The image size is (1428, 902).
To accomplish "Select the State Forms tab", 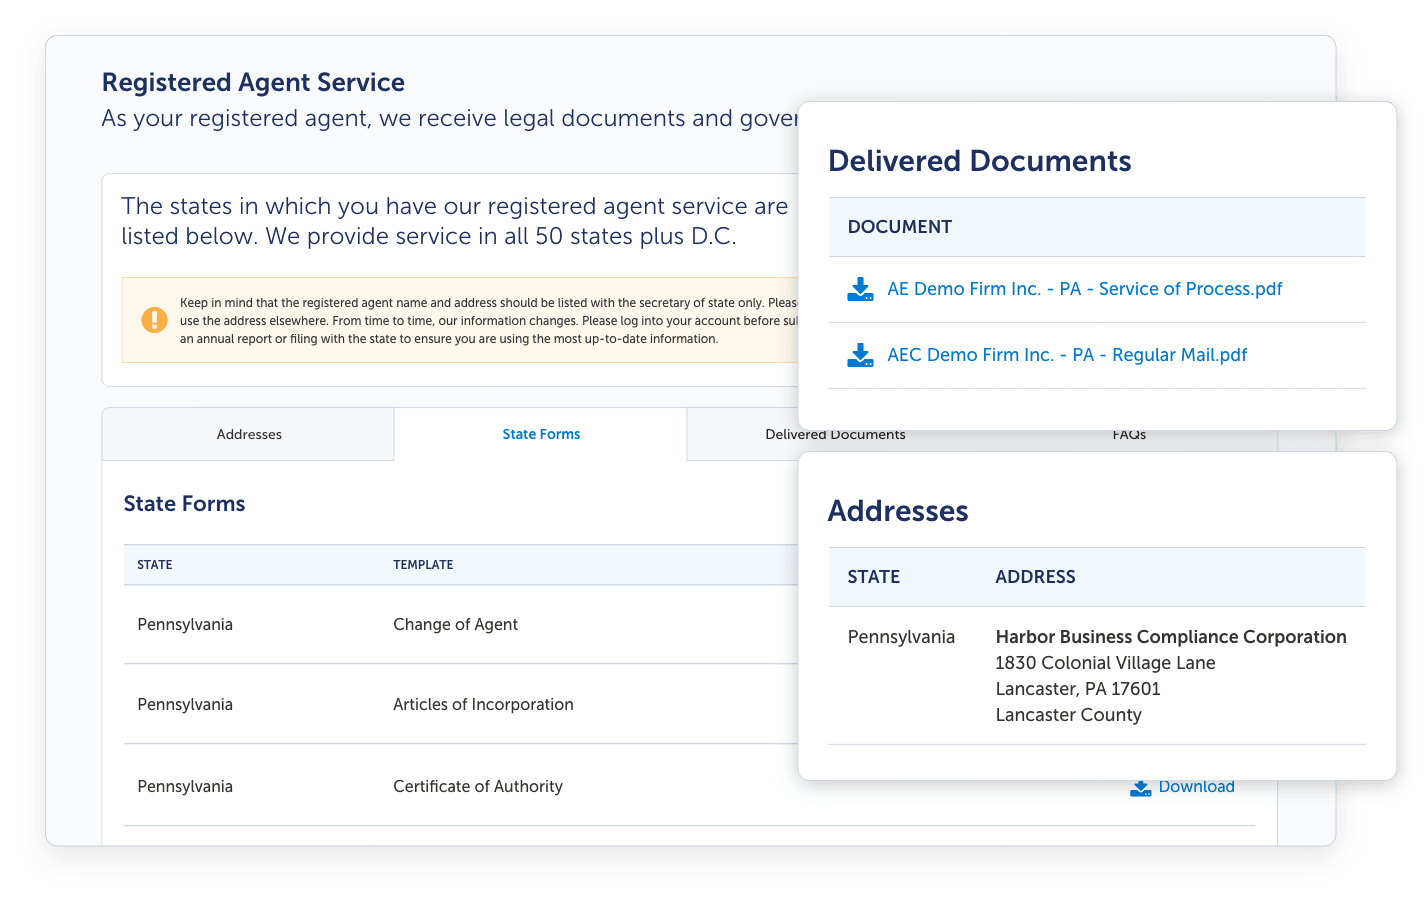I will click(x=541, y=434).
